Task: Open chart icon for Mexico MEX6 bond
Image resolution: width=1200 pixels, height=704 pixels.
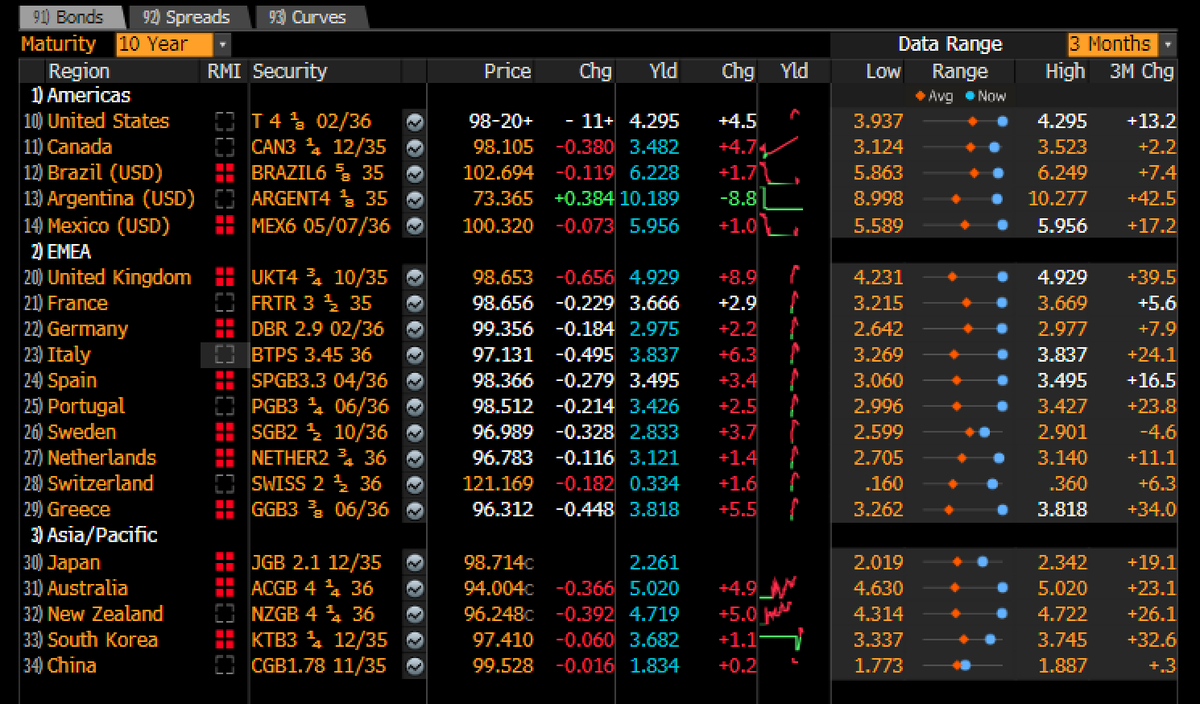Action: click(x=414, y=226)
